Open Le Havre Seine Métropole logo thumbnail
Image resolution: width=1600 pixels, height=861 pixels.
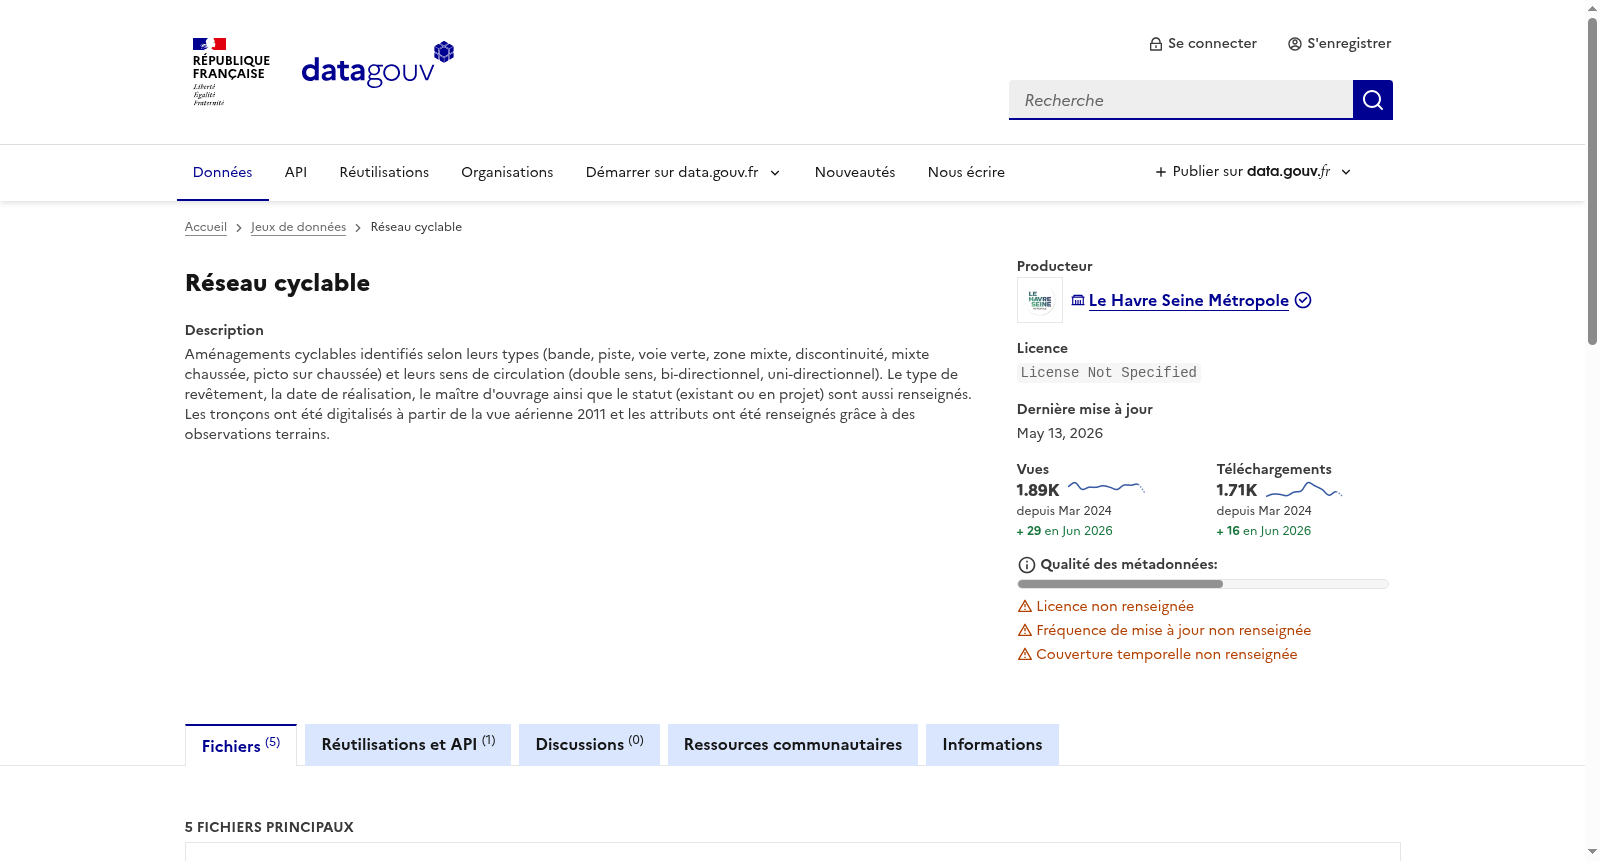1039,300
